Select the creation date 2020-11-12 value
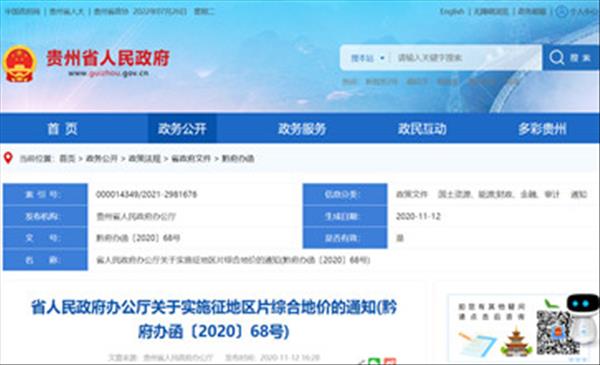This screenshot has height=365, width=600. tap(418, 217)
